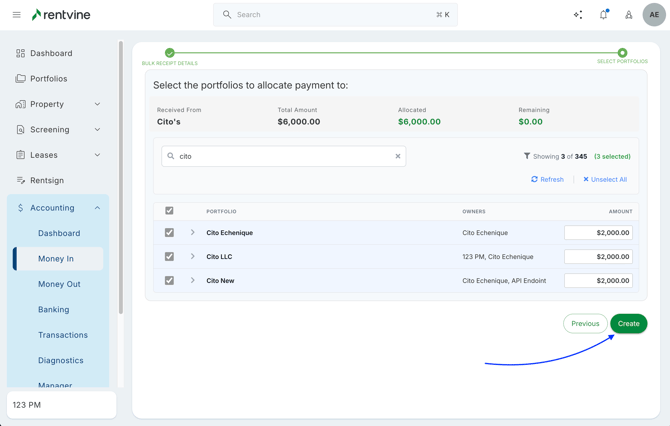The image size is (670, 426).
Task: Click the AI sparkle icon
Action: coord(578,15)
